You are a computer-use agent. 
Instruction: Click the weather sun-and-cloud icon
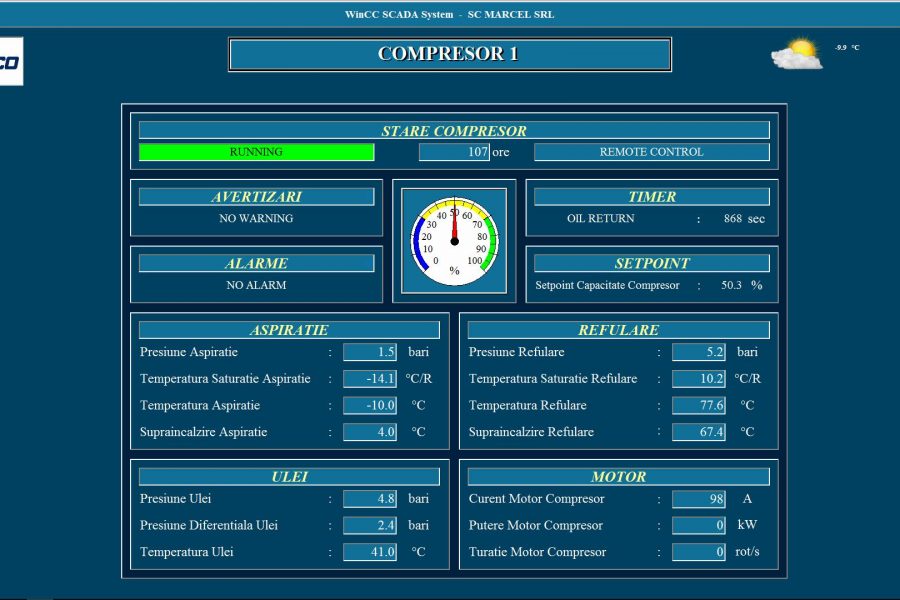[x=797, y=53]
